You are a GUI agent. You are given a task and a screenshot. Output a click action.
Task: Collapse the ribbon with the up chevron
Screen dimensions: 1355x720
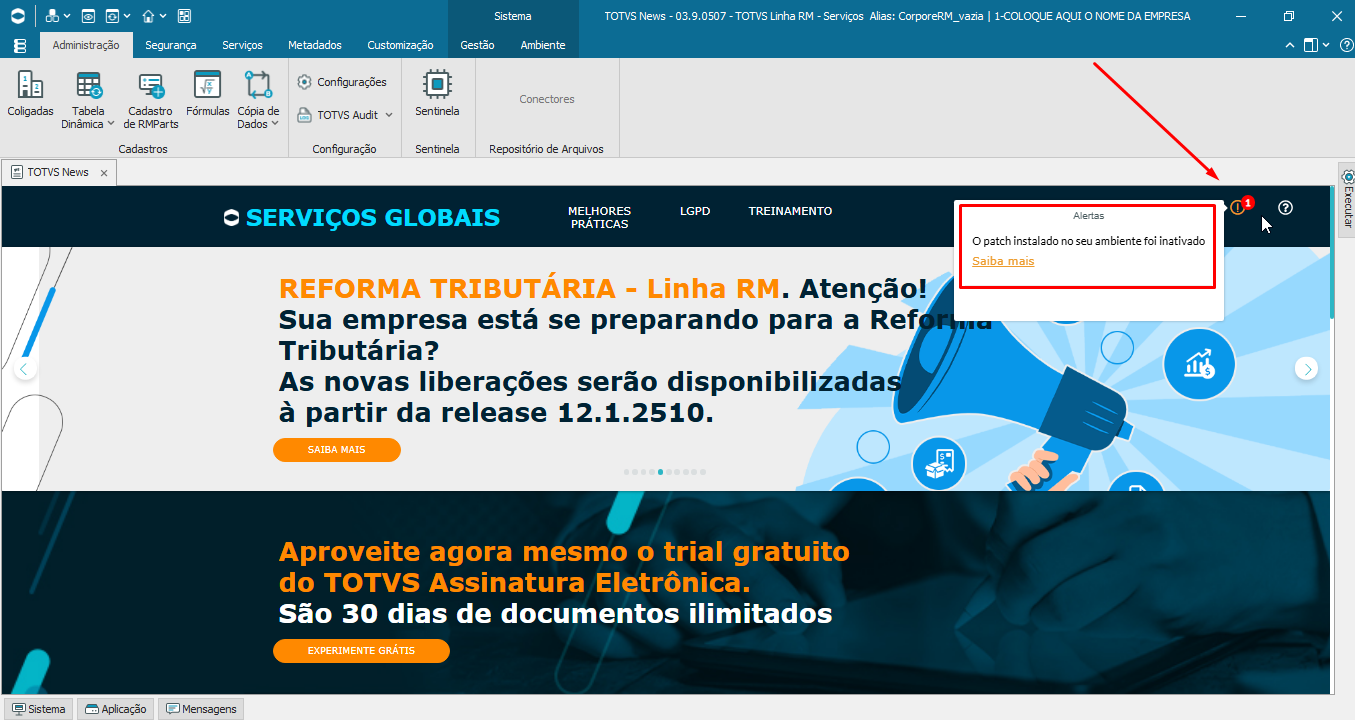click(1290, 45)
